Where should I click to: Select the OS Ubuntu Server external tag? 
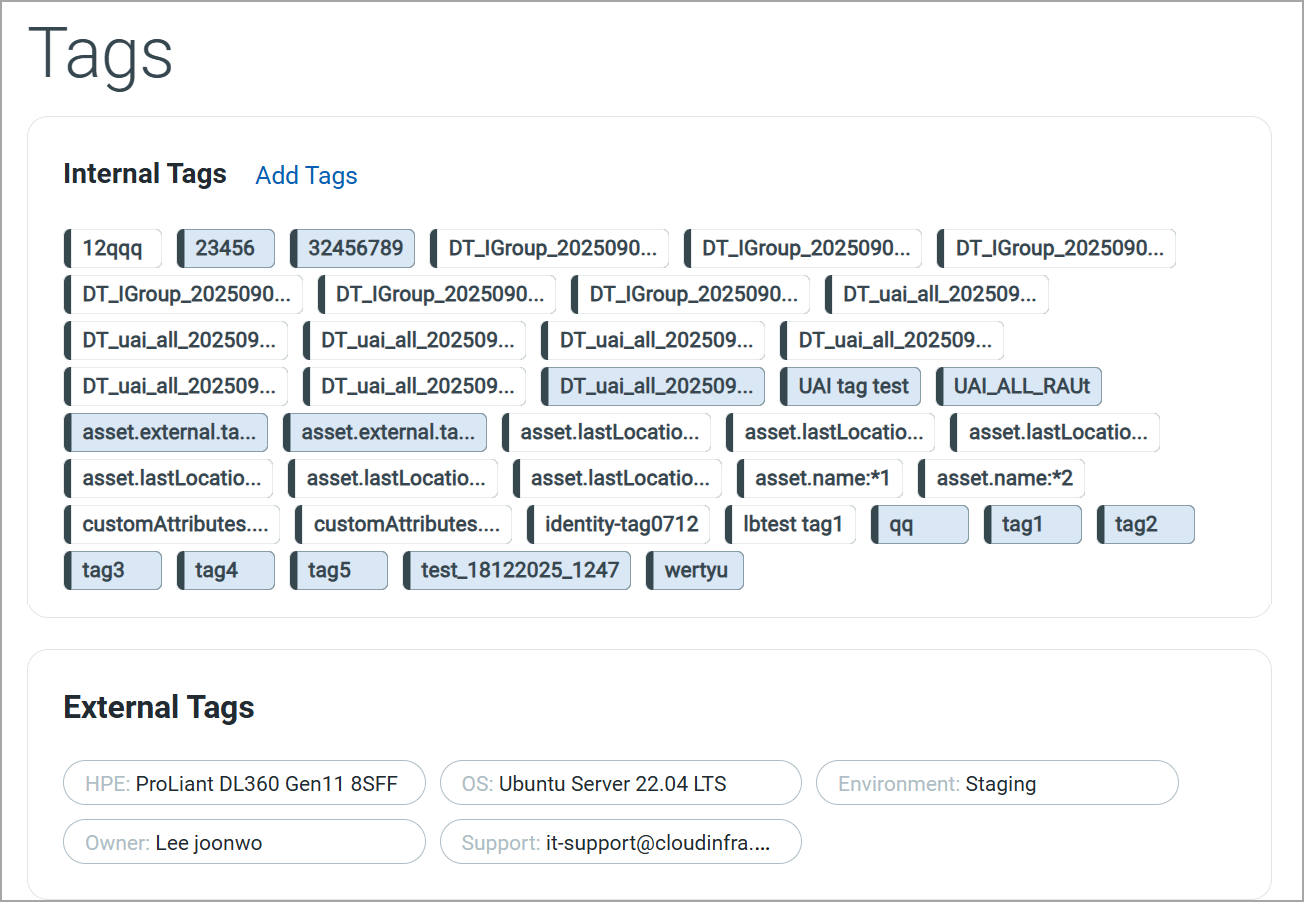(620, 784)
